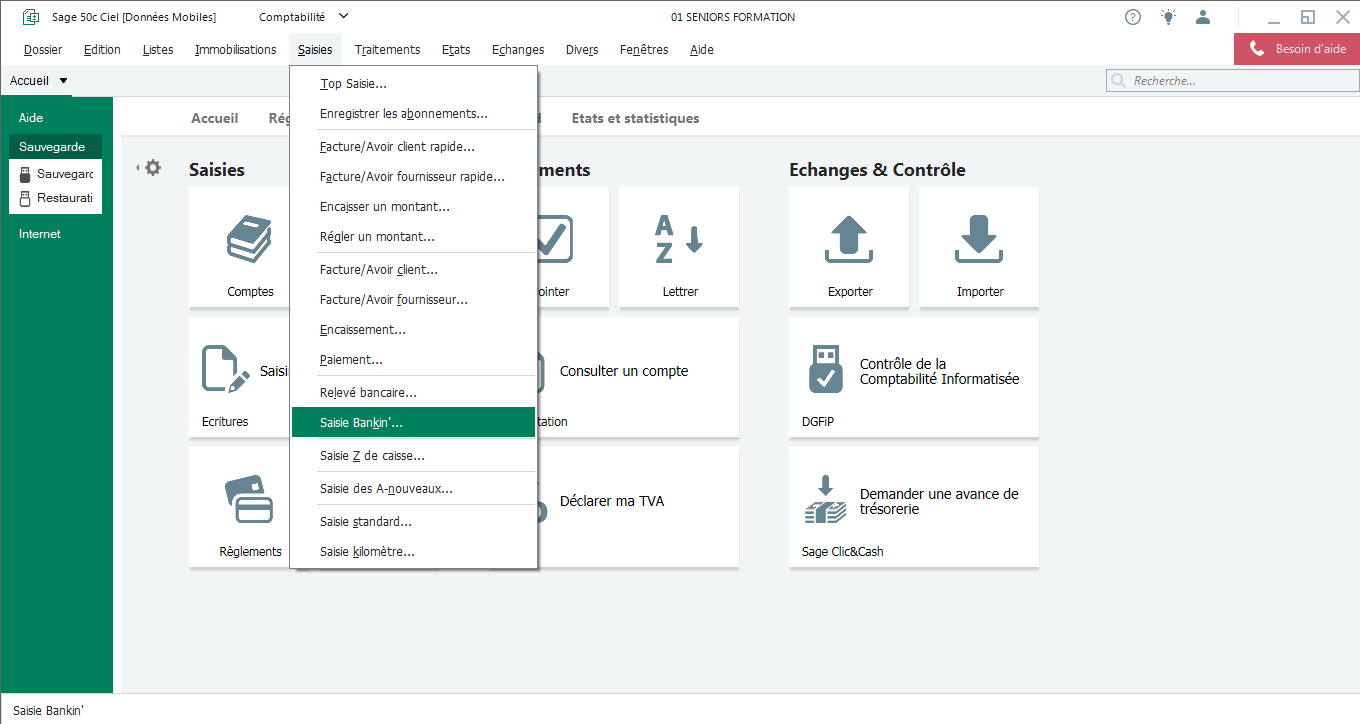The width and height of the screenshot is (1360, 724).
Task: Switch to the Accueil tab
Action: [215, 118]
